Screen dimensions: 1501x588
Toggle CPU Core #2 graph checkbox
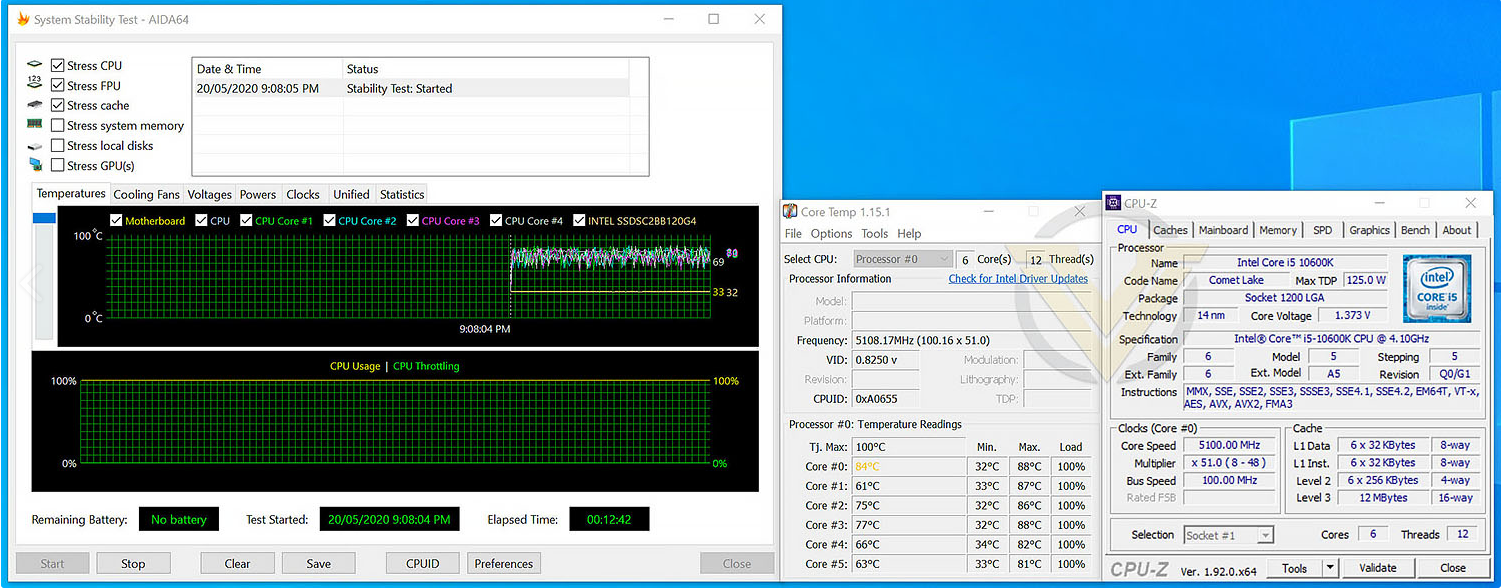(329, 220)
